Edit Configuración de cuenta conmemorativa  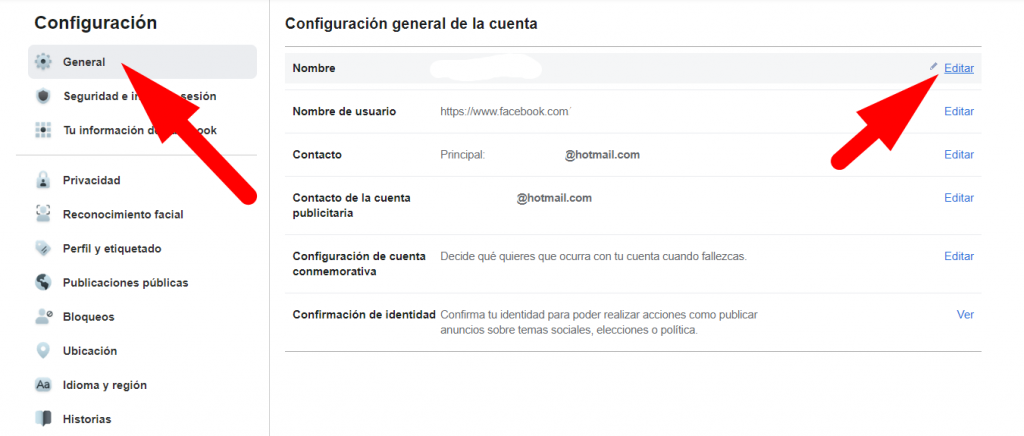[959, 256]
